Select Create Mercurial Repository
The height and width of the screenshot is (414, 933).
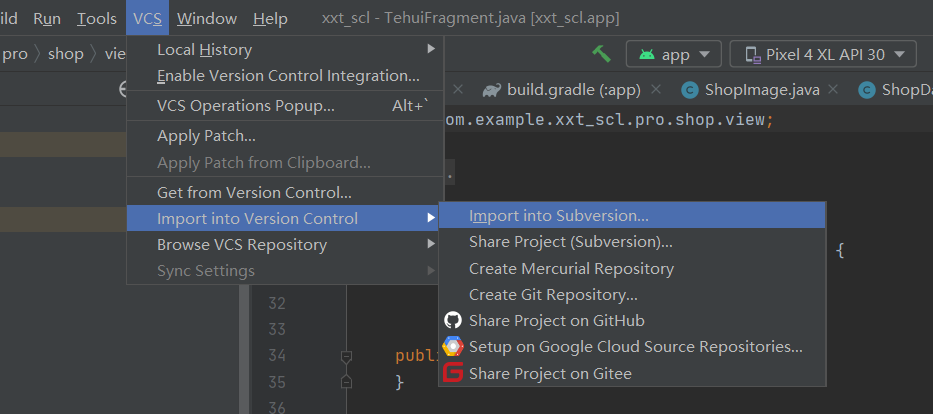point(571,268)
